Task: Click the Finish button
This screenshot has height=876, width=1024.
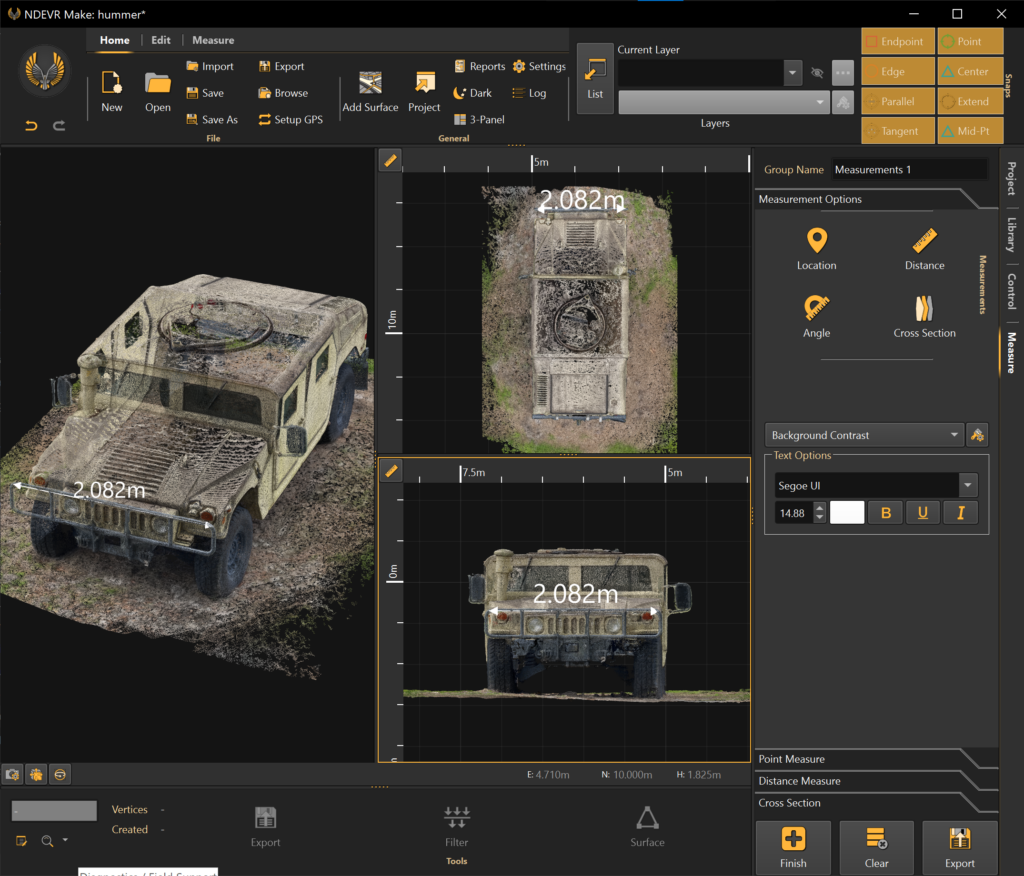Action: click(793, 847)
